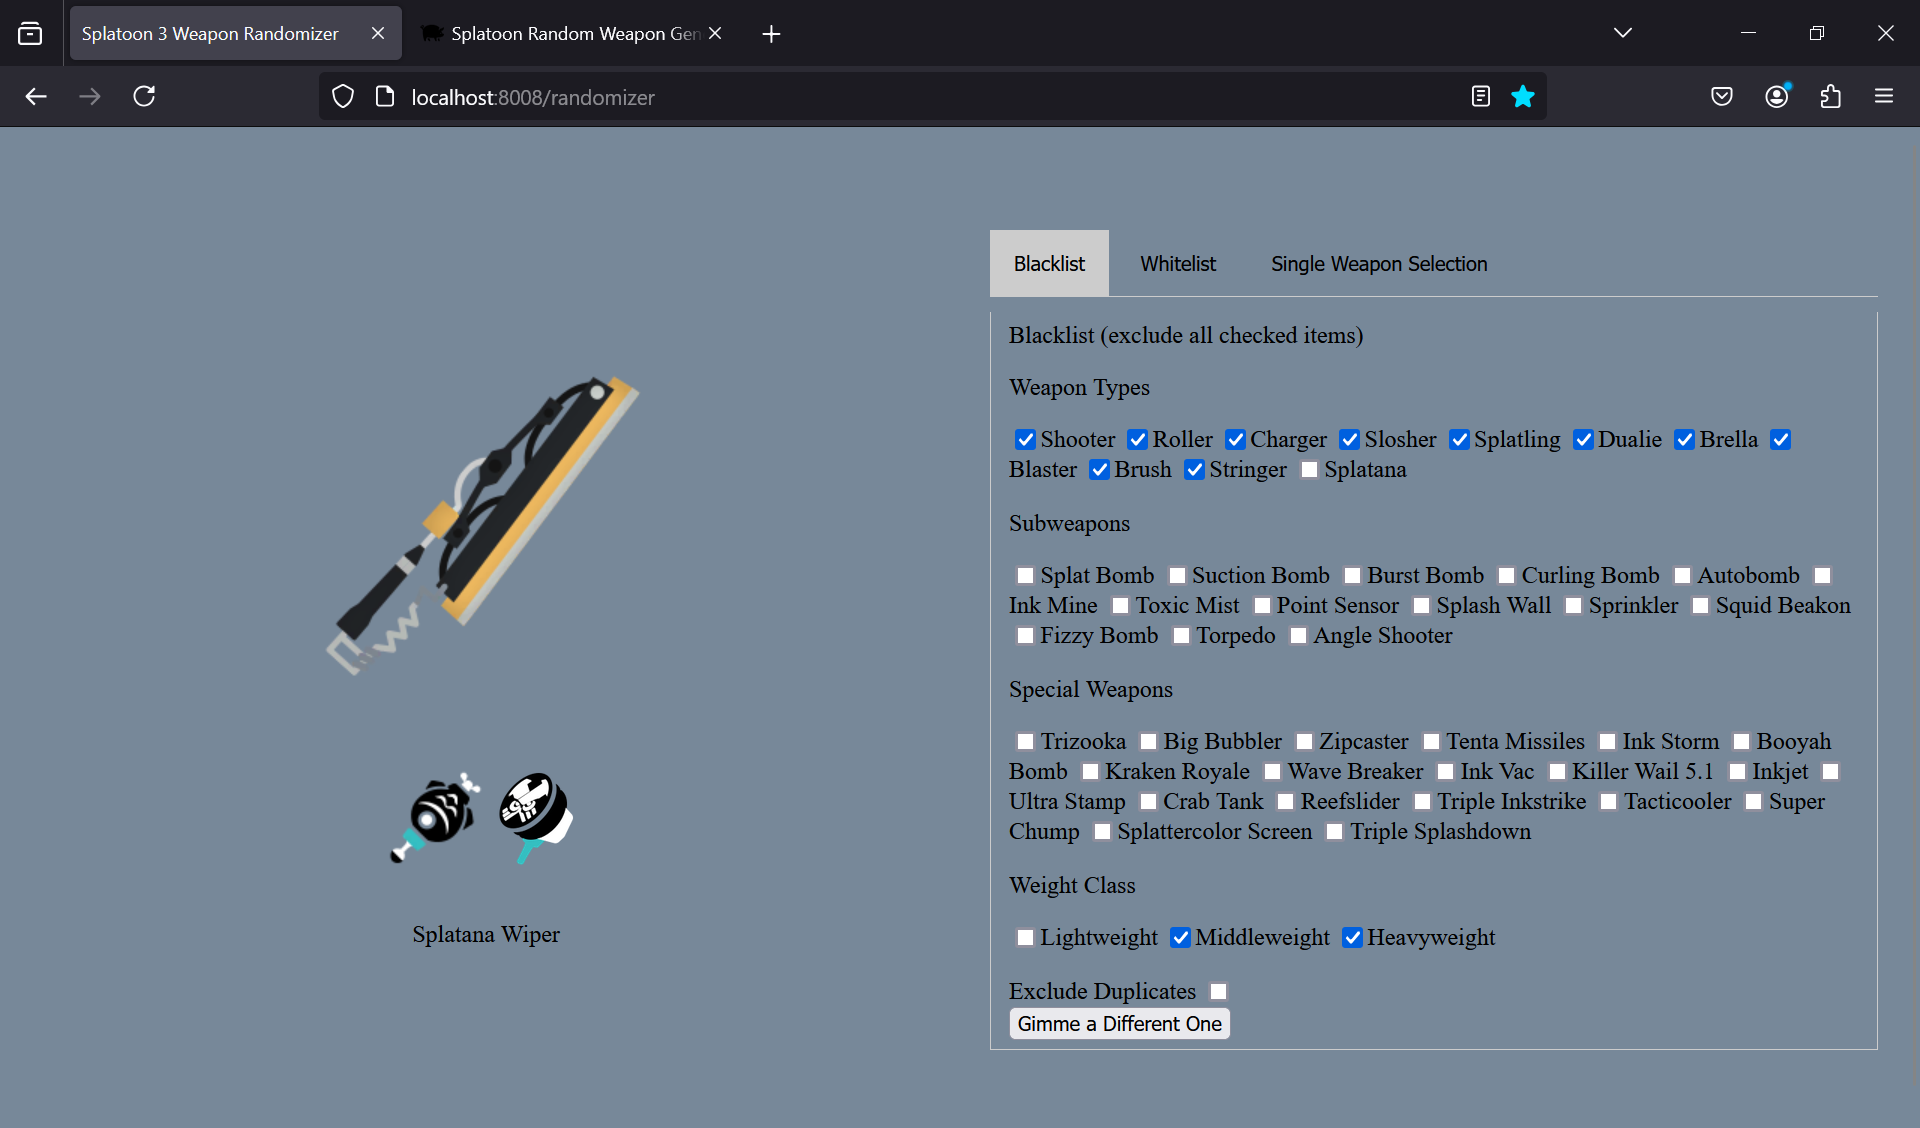This screenshot has height=1128, width=1920.
Task: Open the Firefox extensions icon
Action: 1830,97
